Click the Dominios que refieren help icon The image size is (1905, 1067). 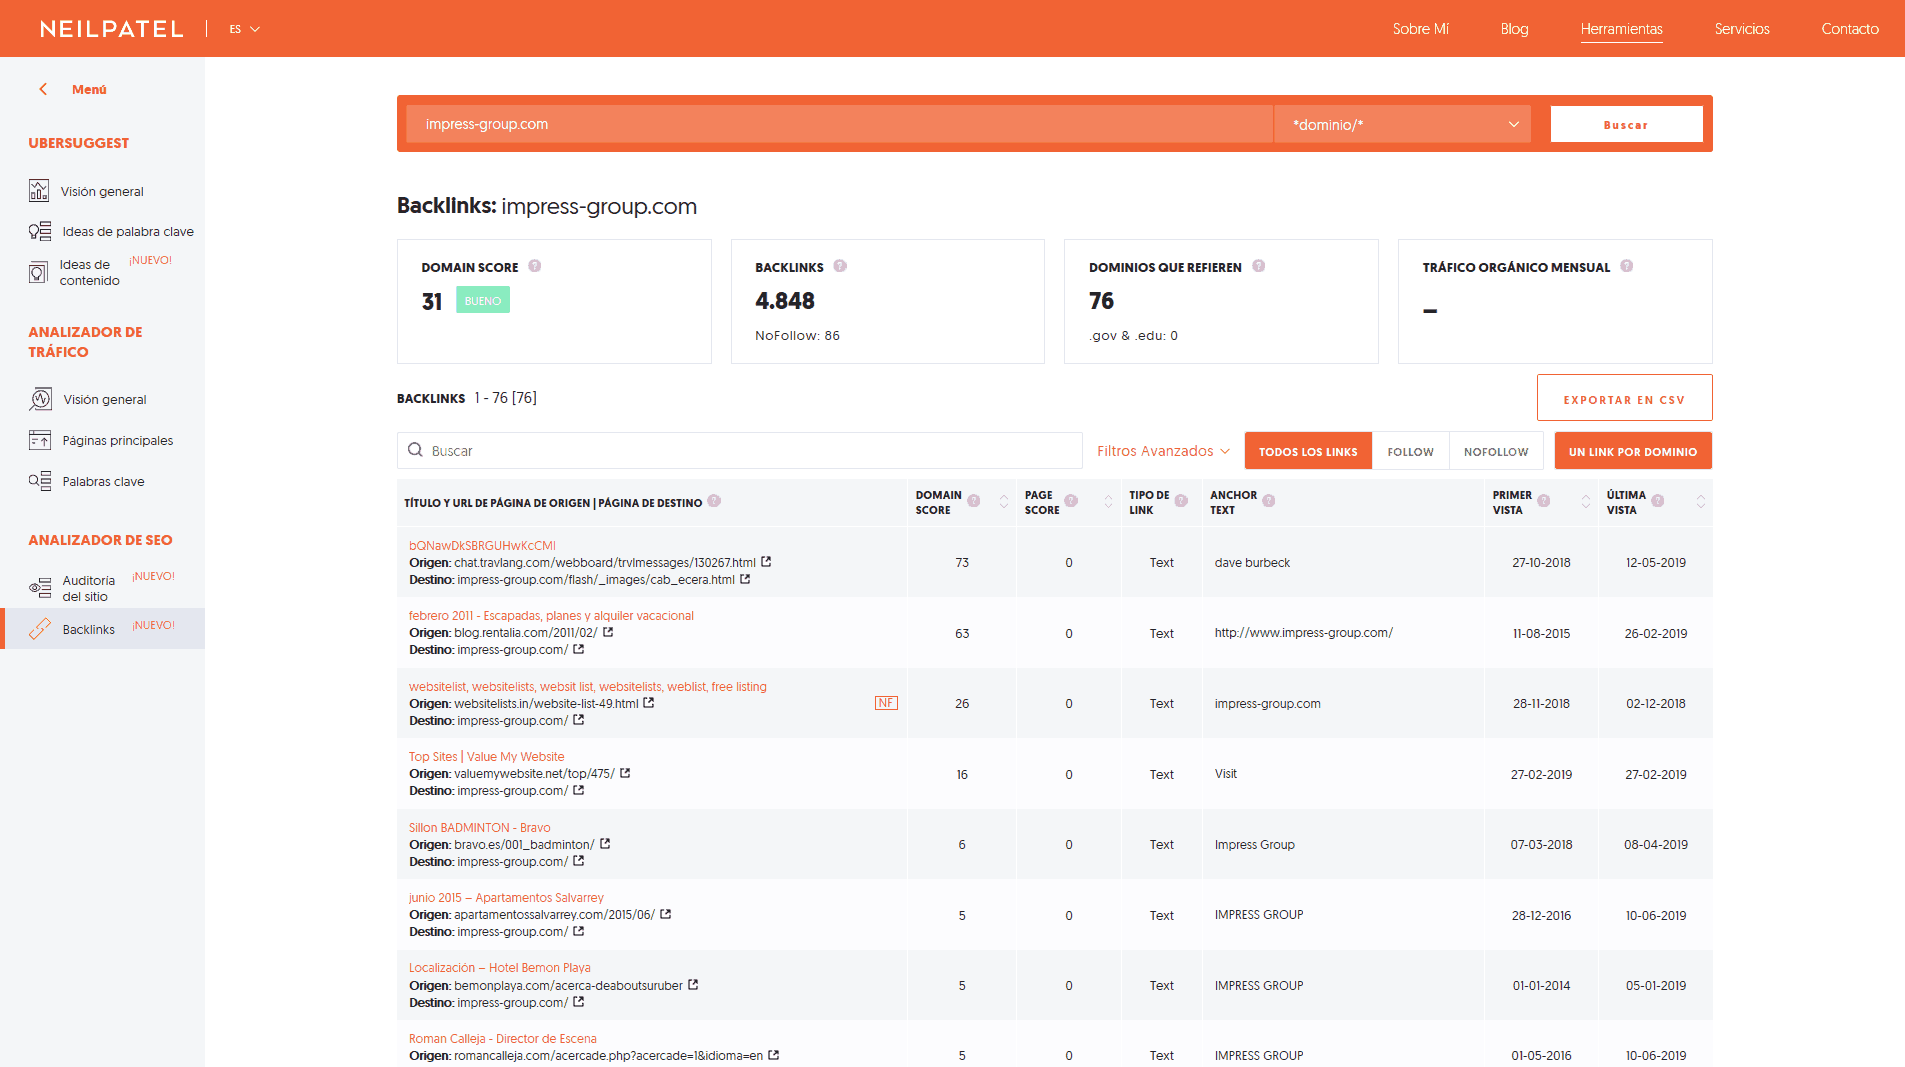[x=1259, y=266]
